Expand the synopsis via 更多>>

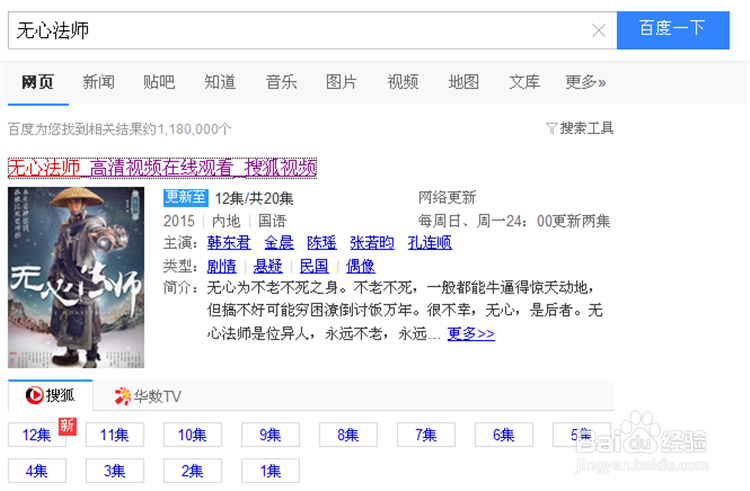(471, 334)
